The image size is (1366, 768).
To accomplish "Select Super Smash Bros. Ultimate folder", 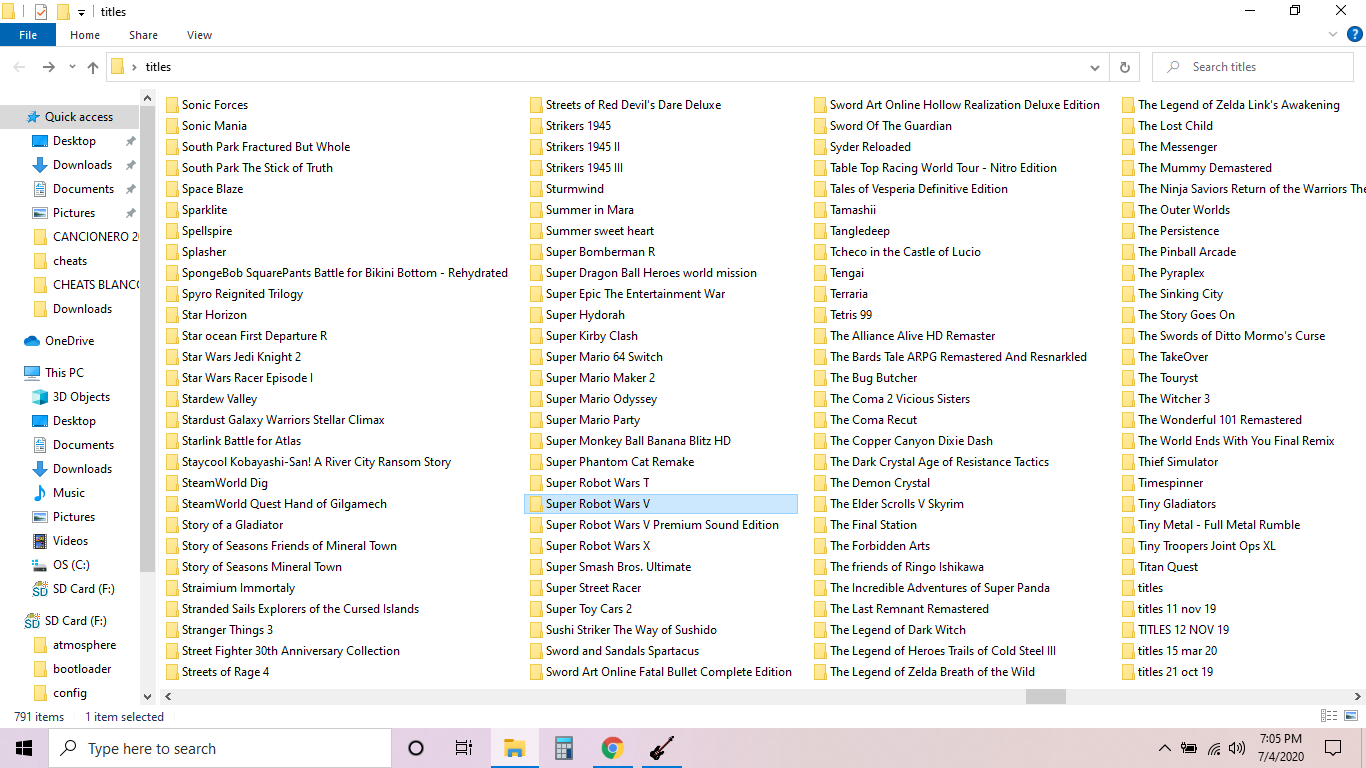I will [610, 567].
